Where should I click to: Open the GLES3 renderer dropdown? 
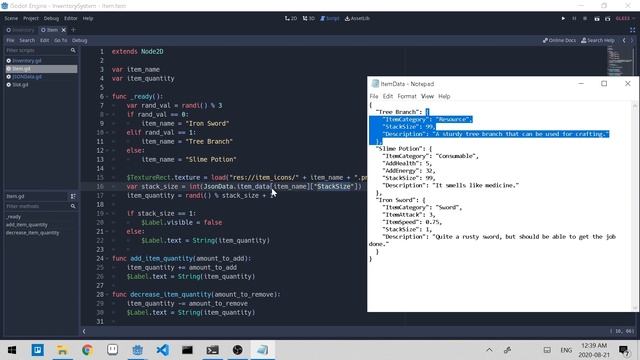tap(624, 18)
